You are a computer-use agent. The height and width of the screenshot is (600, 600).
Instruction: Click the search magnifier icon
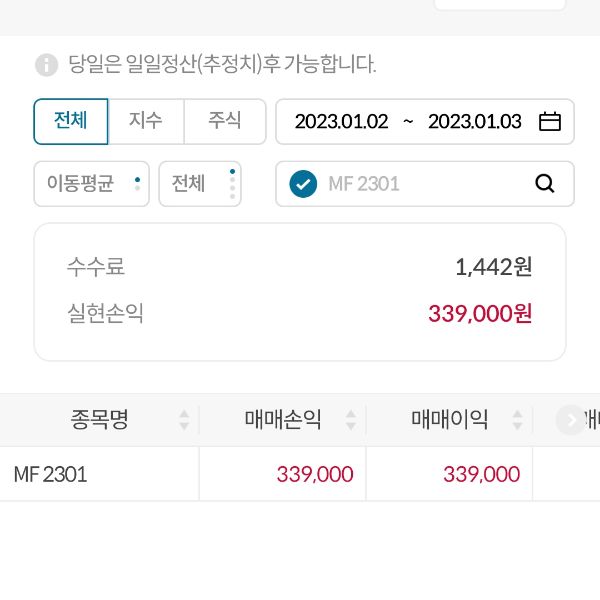(545, 184)
